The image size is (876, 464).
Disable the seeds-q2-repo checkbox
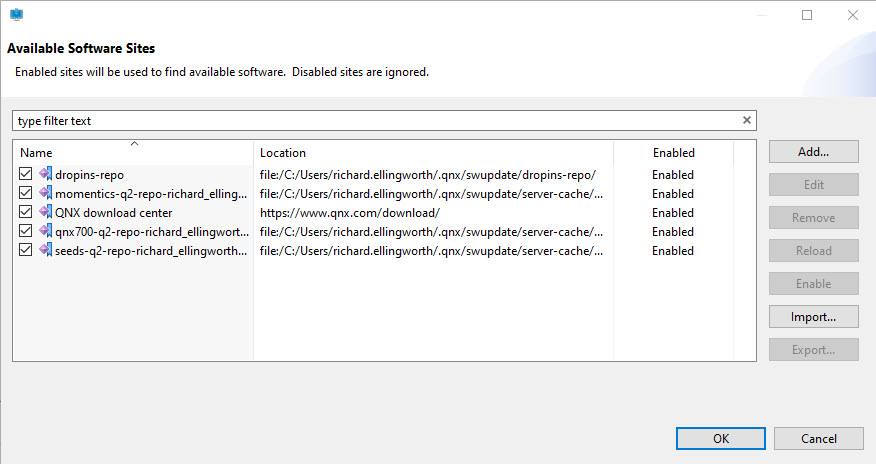[x=25, y=250]
